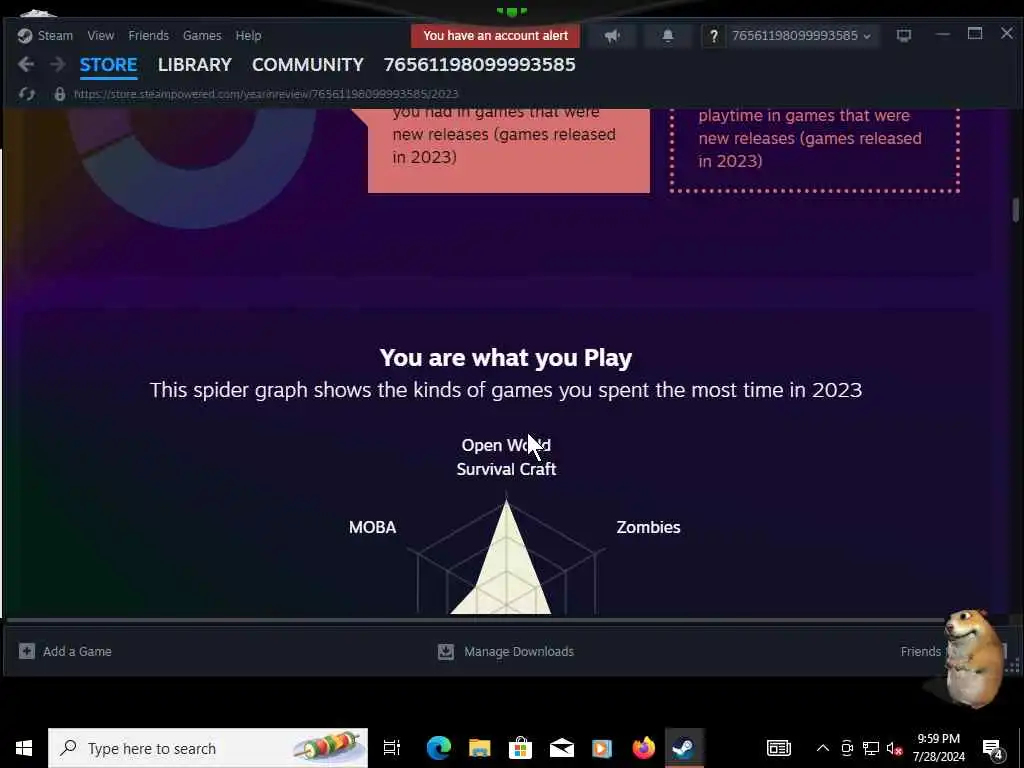Click the Steam taskbar icon
The height and width of the screenshot is (768, 1024).
coord(684,748)
